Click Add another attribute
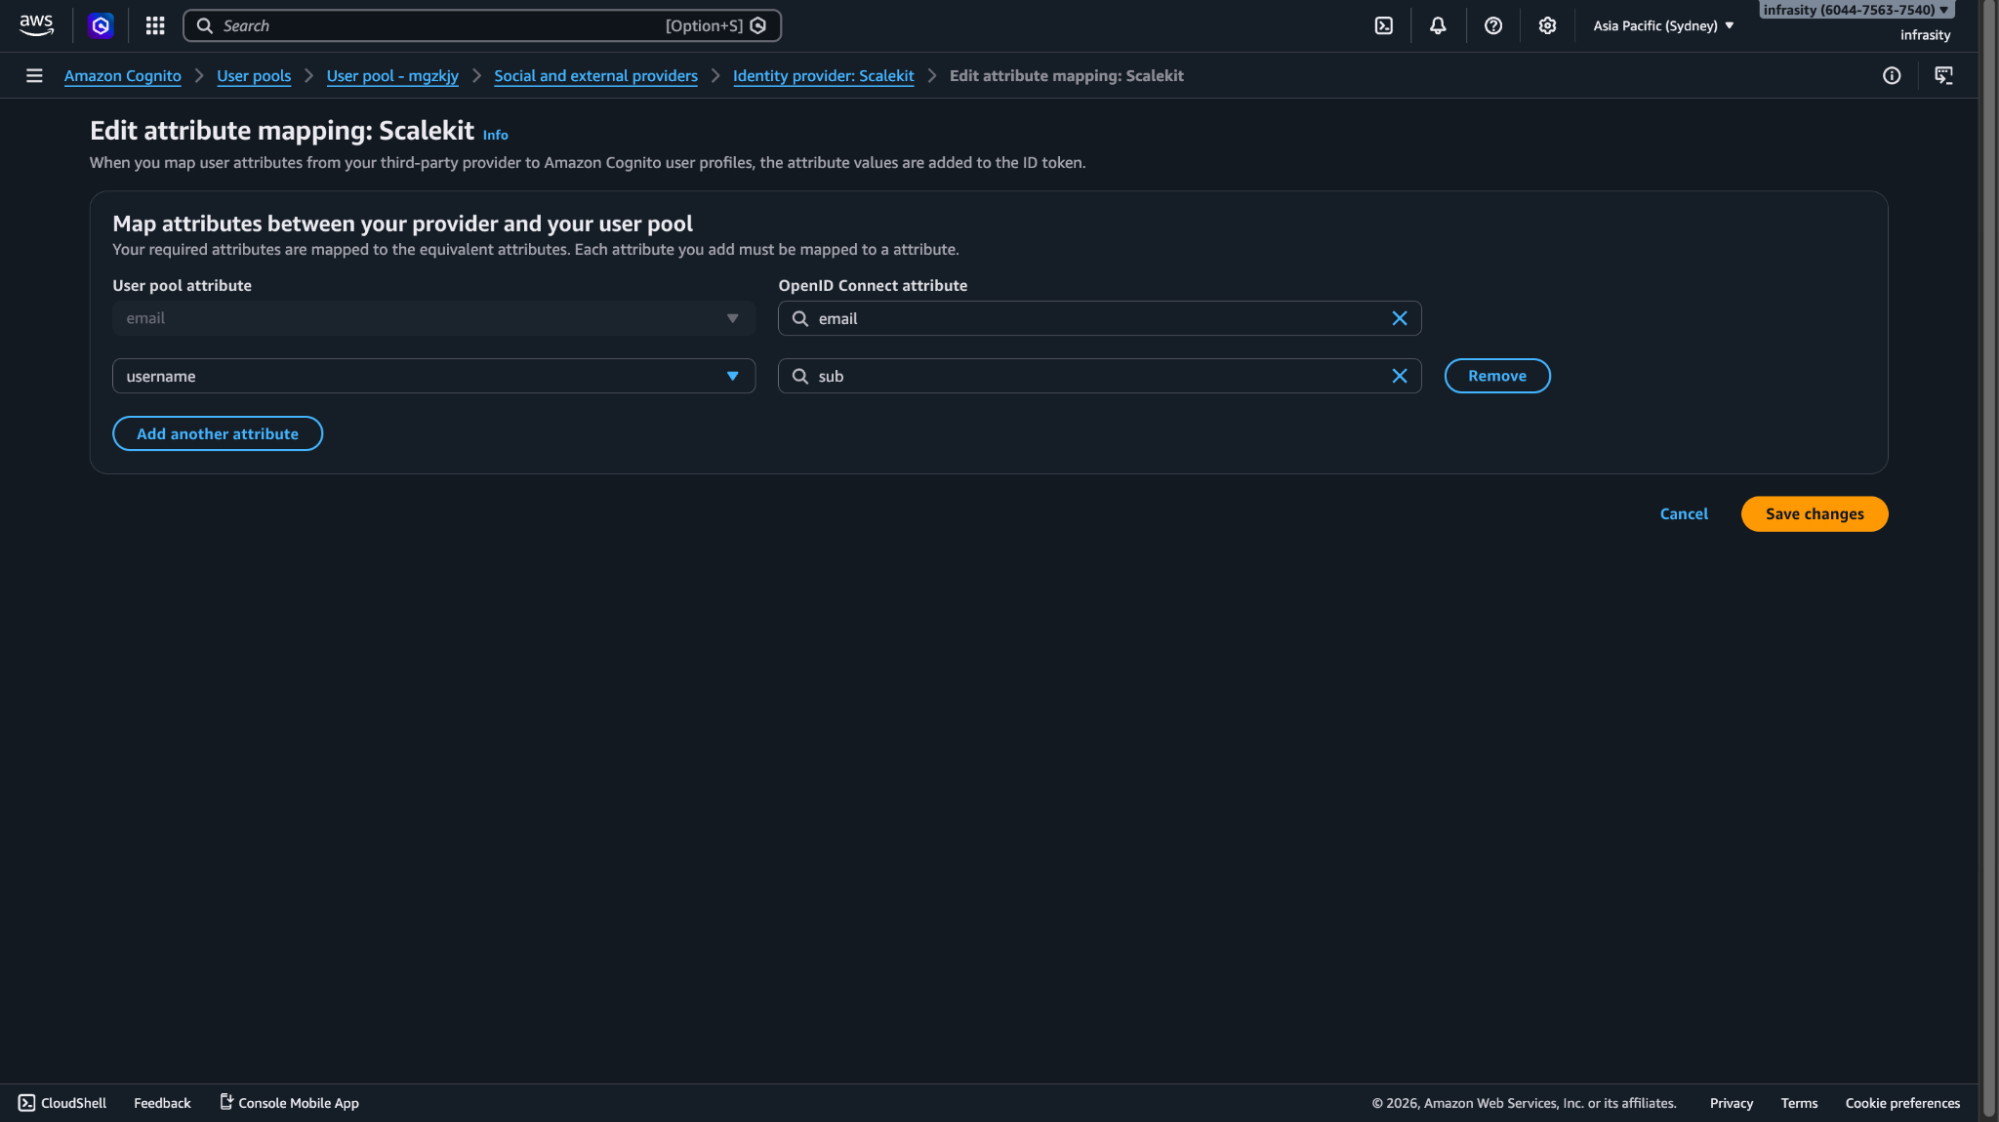1999x1122 pixels. 217,434
